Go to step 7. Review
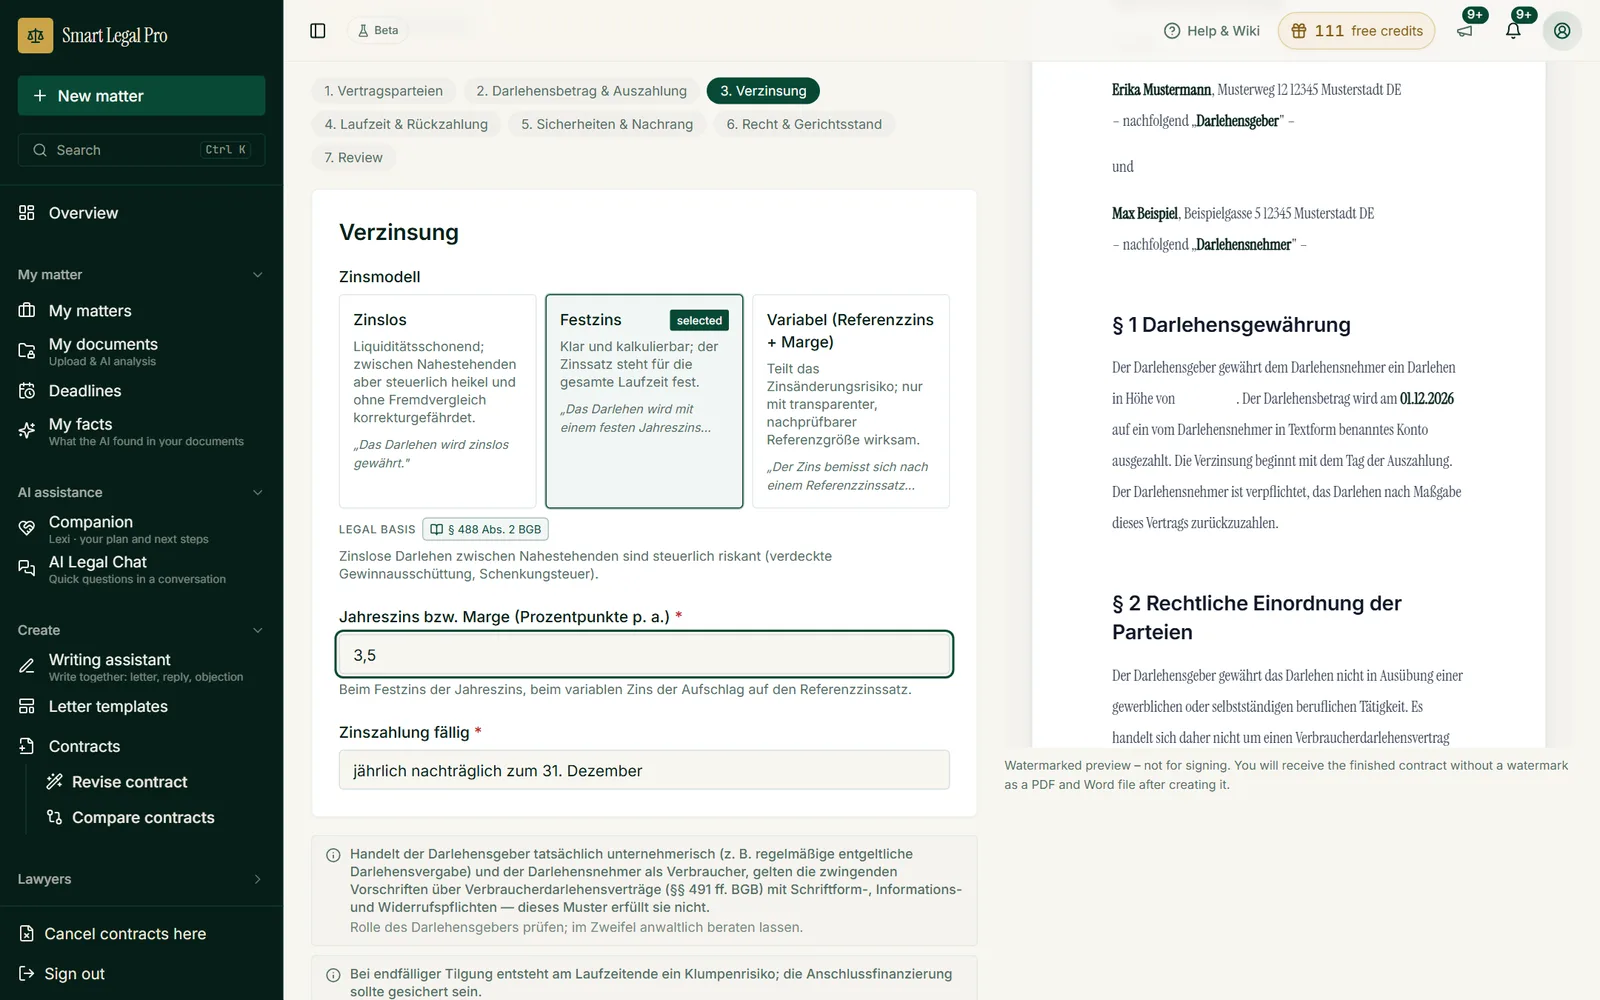 tap(354, 157)
